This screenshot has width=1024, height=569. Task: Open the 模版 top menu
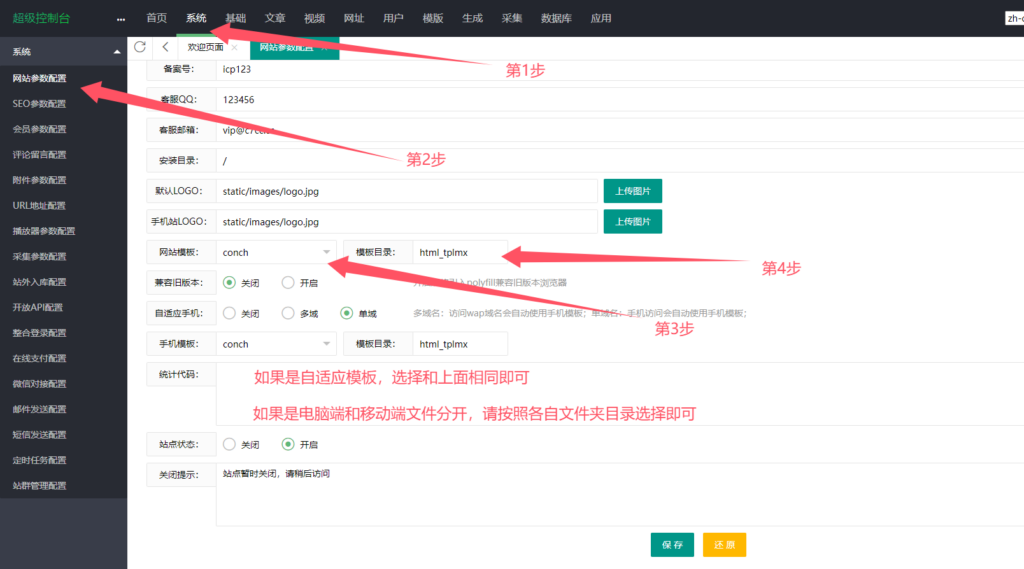433,18
